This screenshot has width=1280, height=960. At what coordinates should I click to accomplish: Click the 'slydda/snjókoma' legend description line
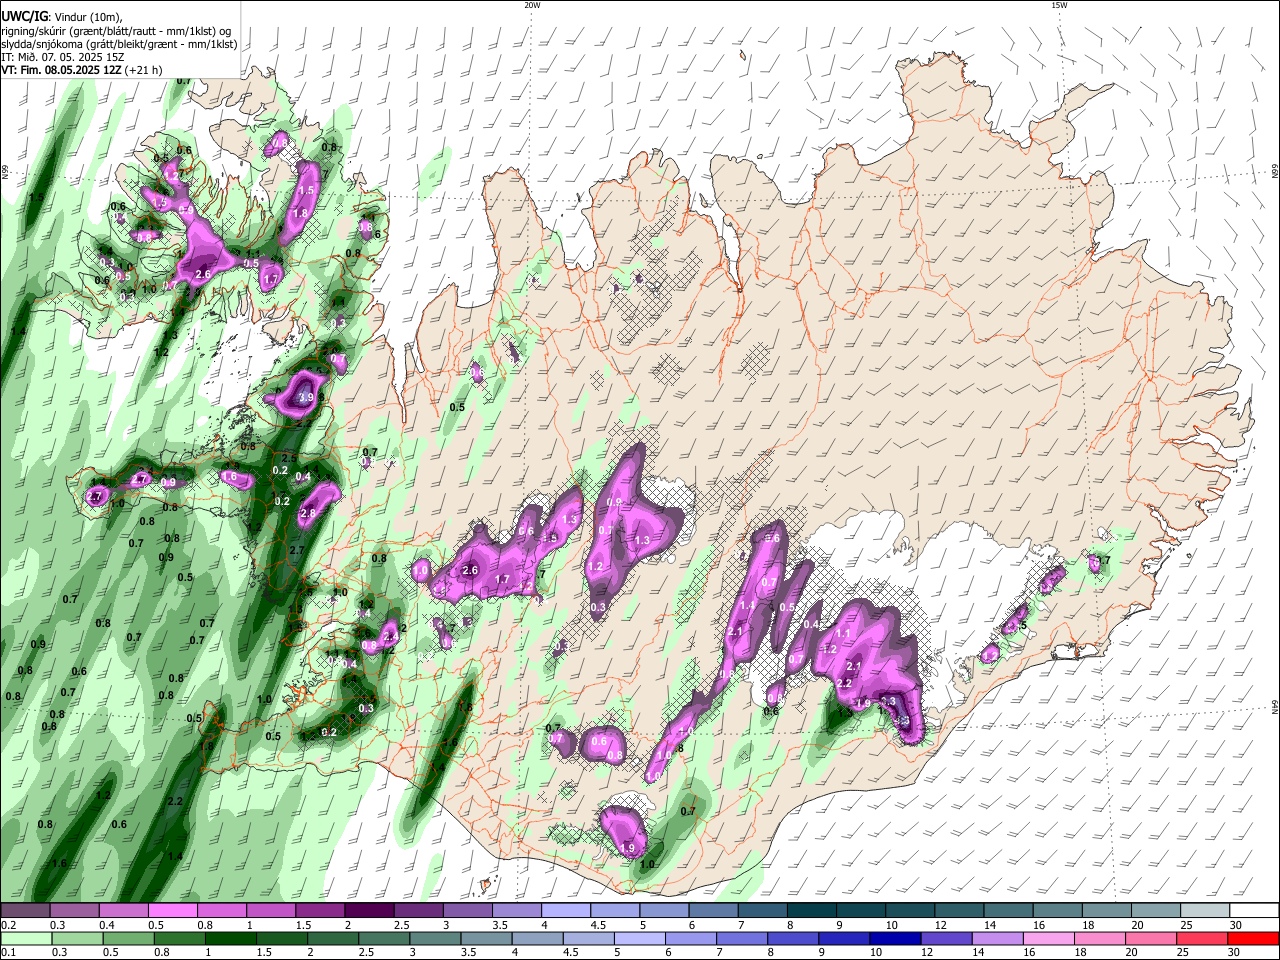(x=119, y=44)
